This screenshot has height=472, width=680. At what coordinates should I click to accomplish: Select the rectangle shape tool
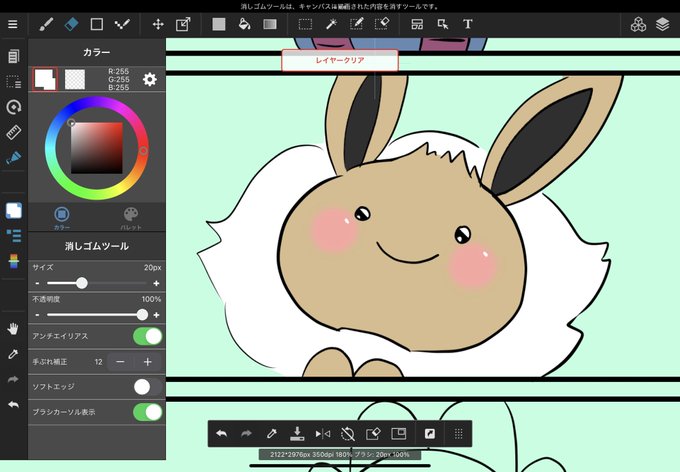click(x=96, y=24)
